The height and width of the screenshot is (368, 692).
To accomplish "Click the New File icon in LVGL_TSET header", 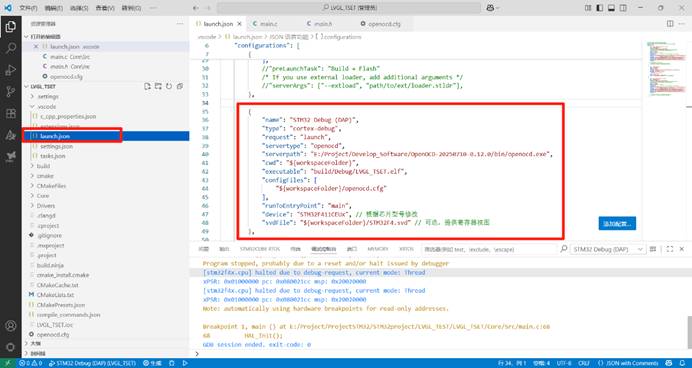I will [x=147, y=86].
